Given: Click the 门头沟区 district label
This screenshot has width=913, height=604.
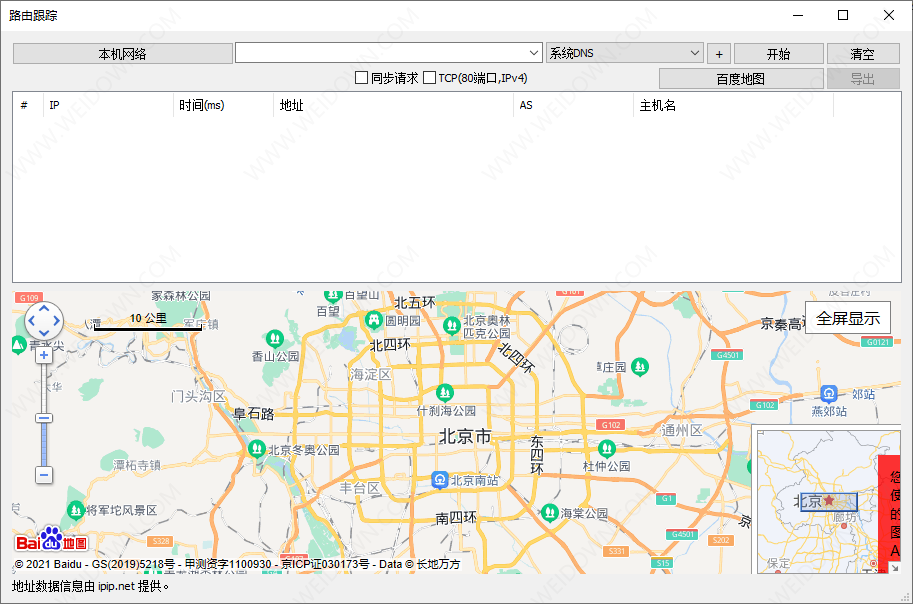Looking at the screenshot, I should pos(198,396).
